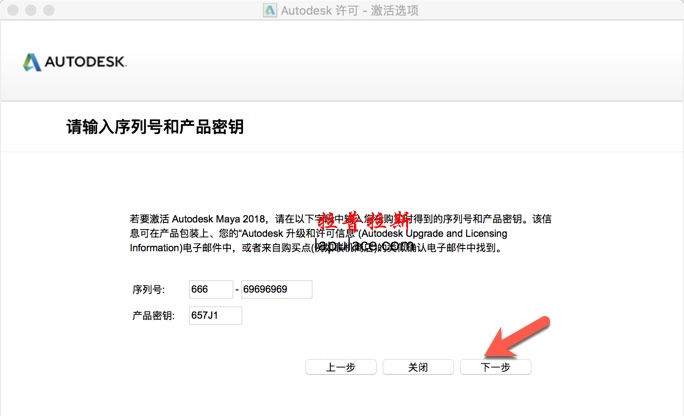The height and width of the screenshot is (416, 684).
Task: Click the 产品密钥 label
Action: click(x=153, y=315)
